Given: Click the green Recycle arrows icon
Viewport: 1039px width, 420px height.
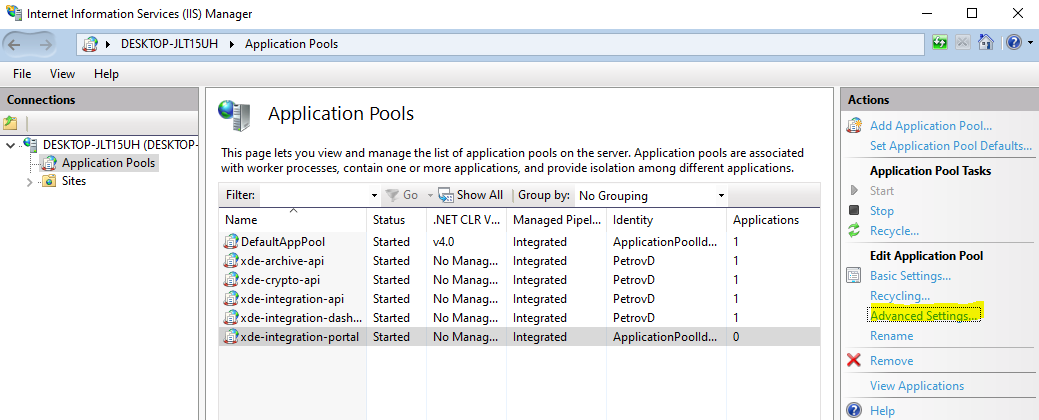Looking at the screenshot, I should click(855, 231).
